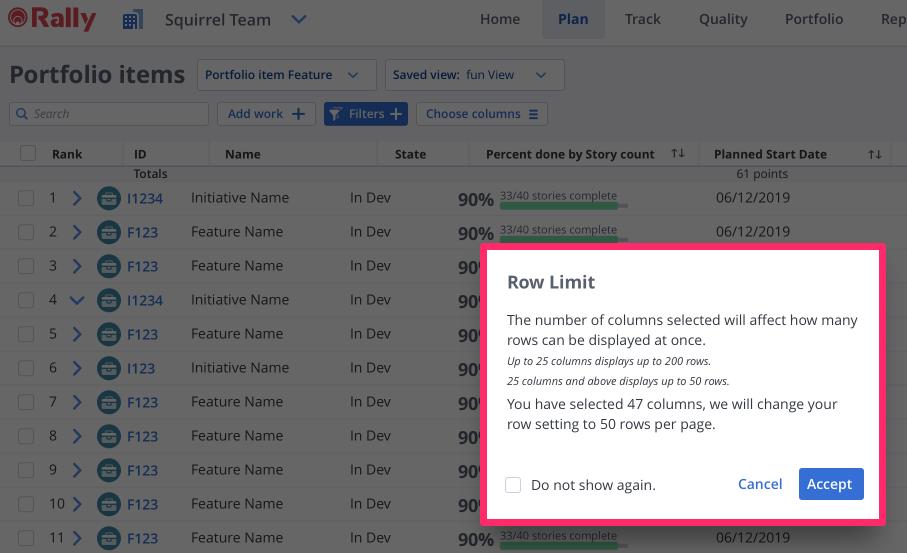
Task: Open the Portfolio tab
Action: click(813, 19)
